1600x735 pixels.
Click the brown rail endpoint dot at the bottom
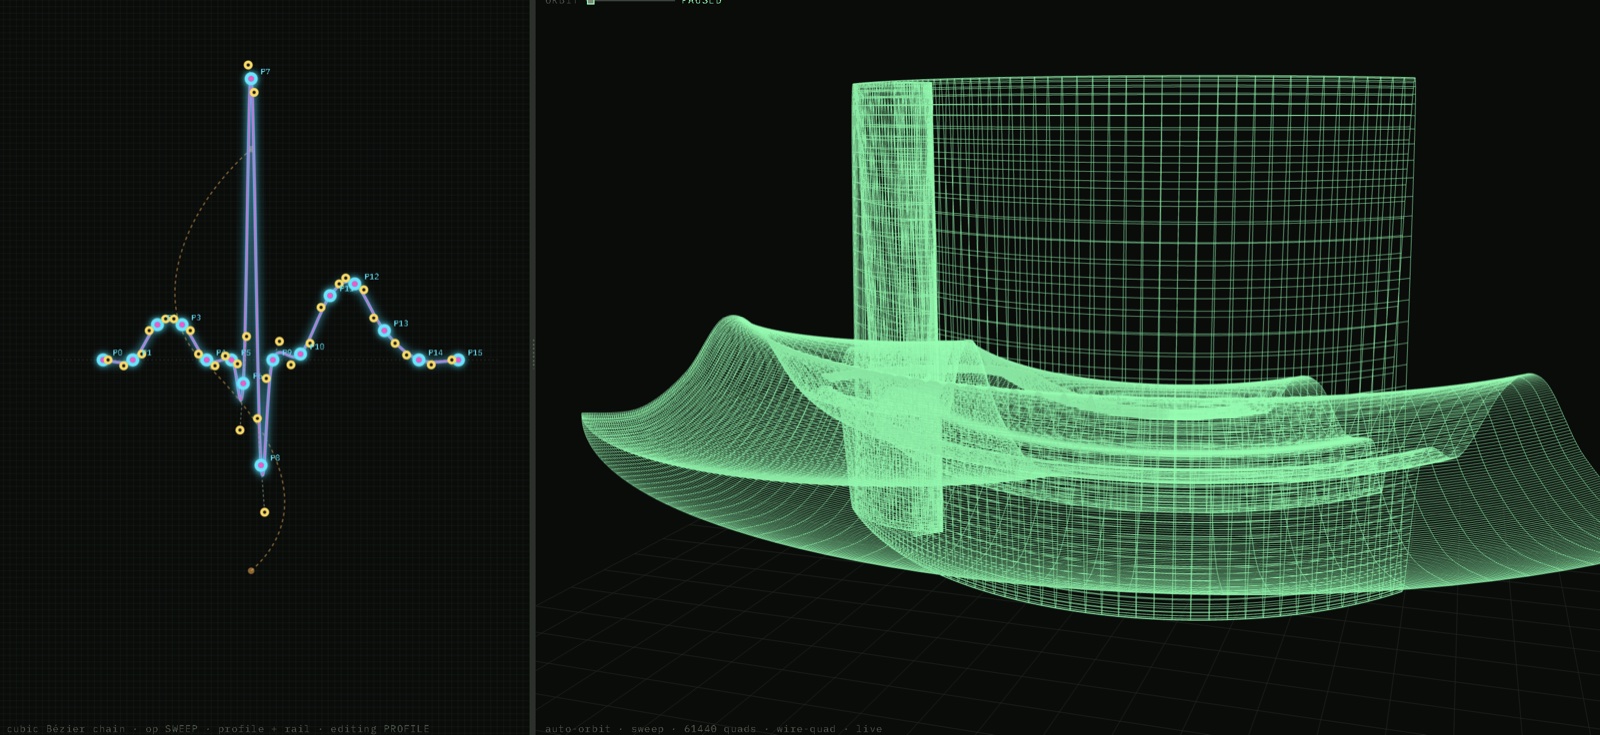pyautogui.click(x=251, y=570)
